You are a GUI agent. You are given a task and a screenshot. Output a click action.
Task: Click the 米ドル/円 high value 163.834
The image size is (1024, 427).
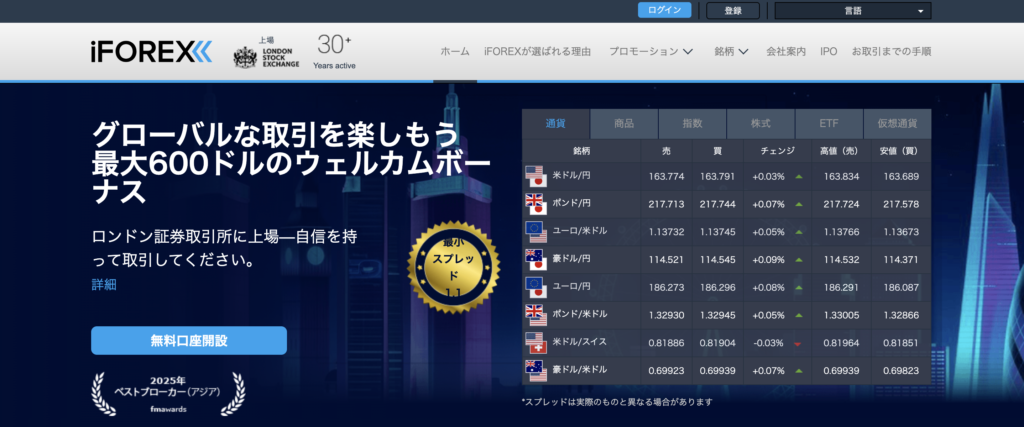pyautogui.click(x=839, y=176)
